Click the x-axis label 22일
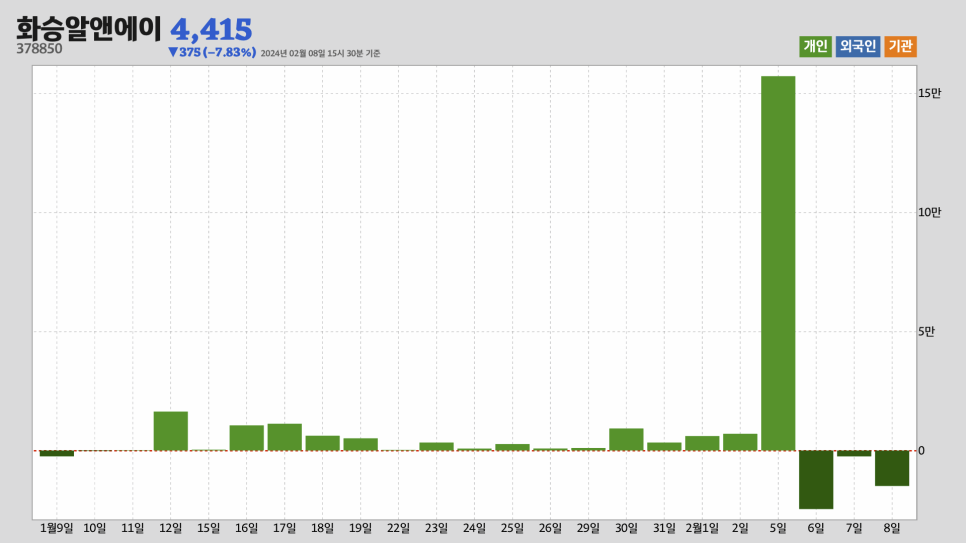This screenshot has width=966, height=543. coord(399,528)
